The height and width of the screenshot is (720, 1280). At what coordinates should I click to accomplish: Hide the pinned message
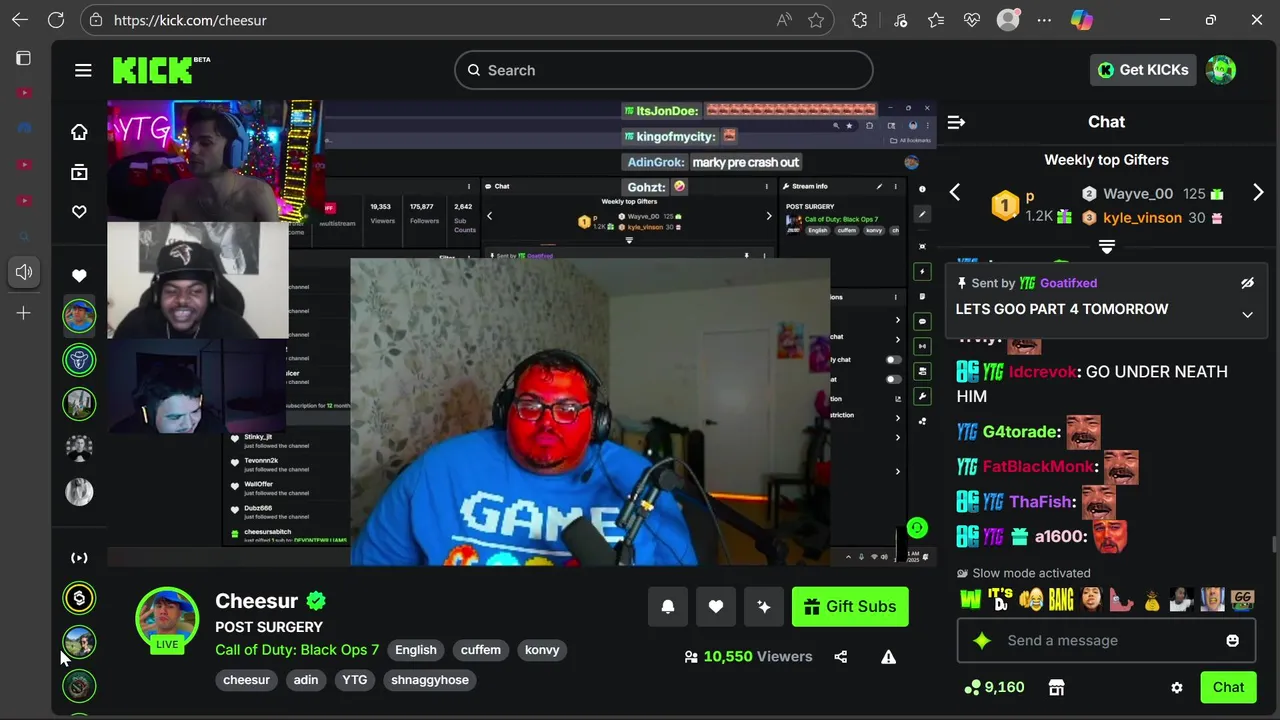(1247, 283)
